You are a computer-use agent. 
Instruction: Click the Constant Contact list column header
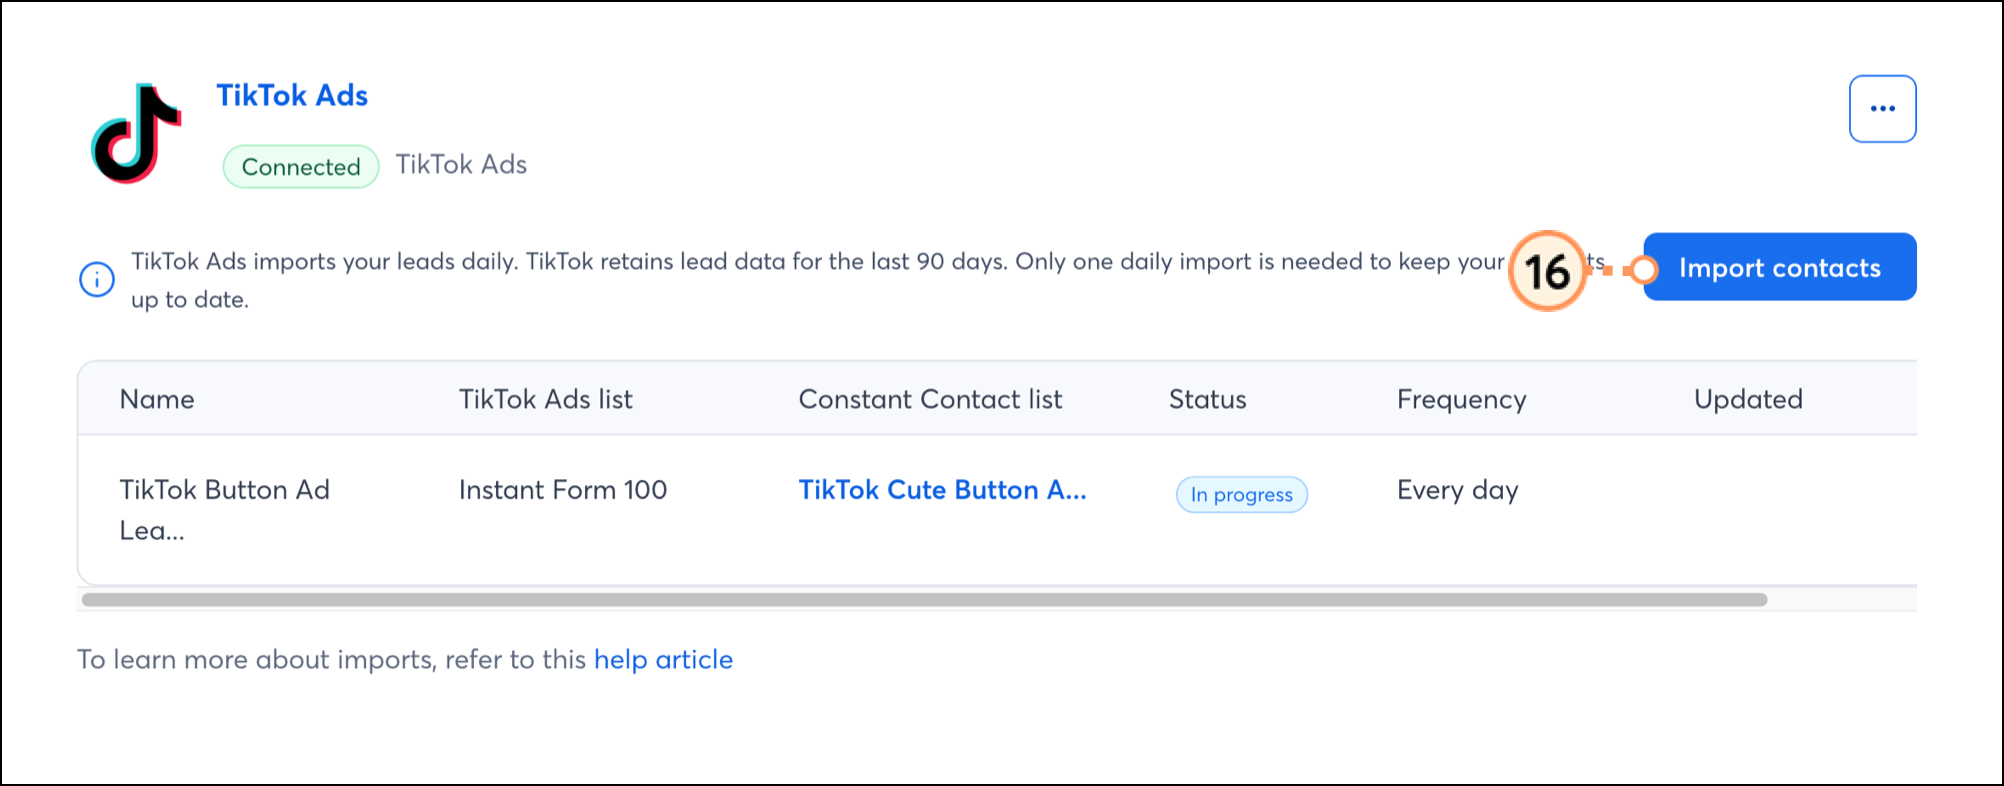pyautogui.click(x=930, y=398)
